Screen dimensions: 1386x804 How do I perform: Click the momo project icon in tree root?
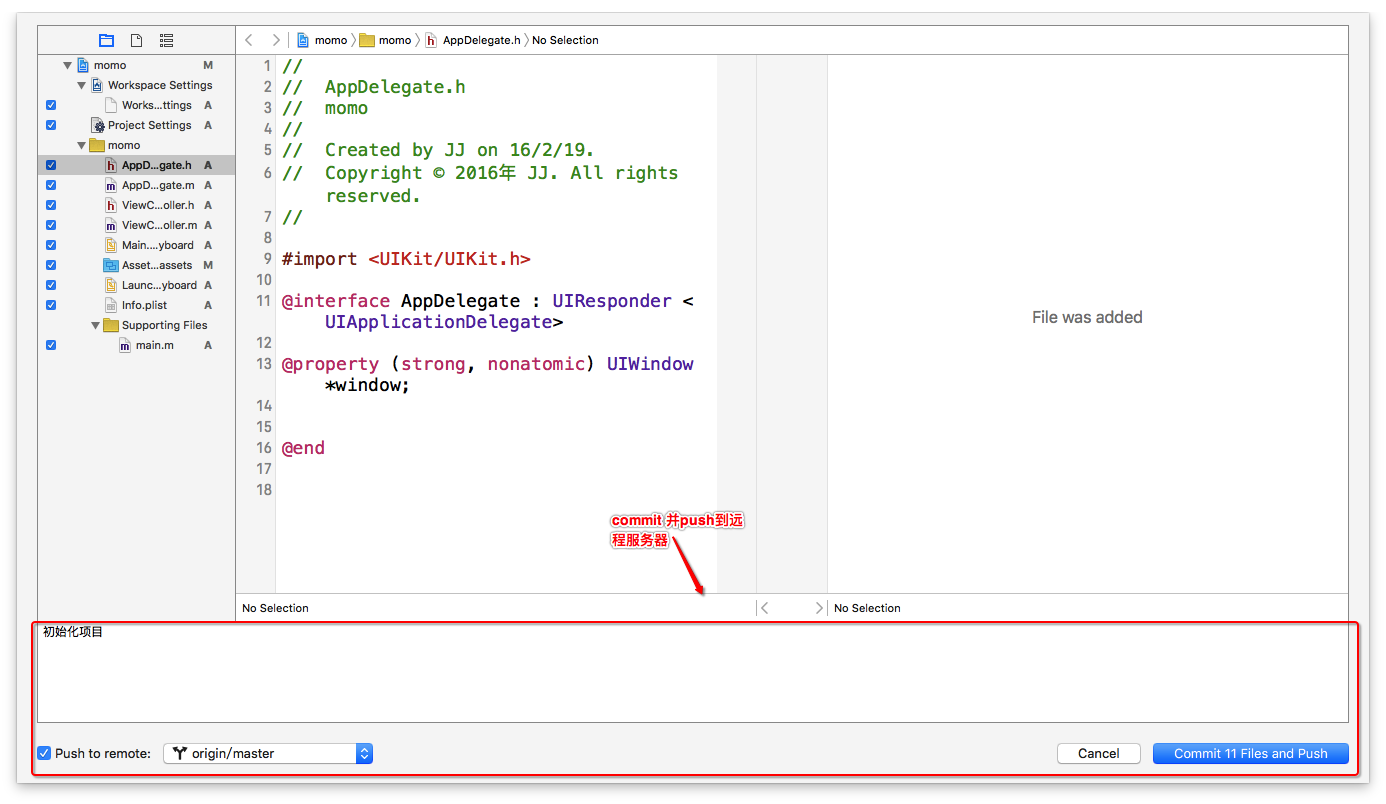point(83,65)
